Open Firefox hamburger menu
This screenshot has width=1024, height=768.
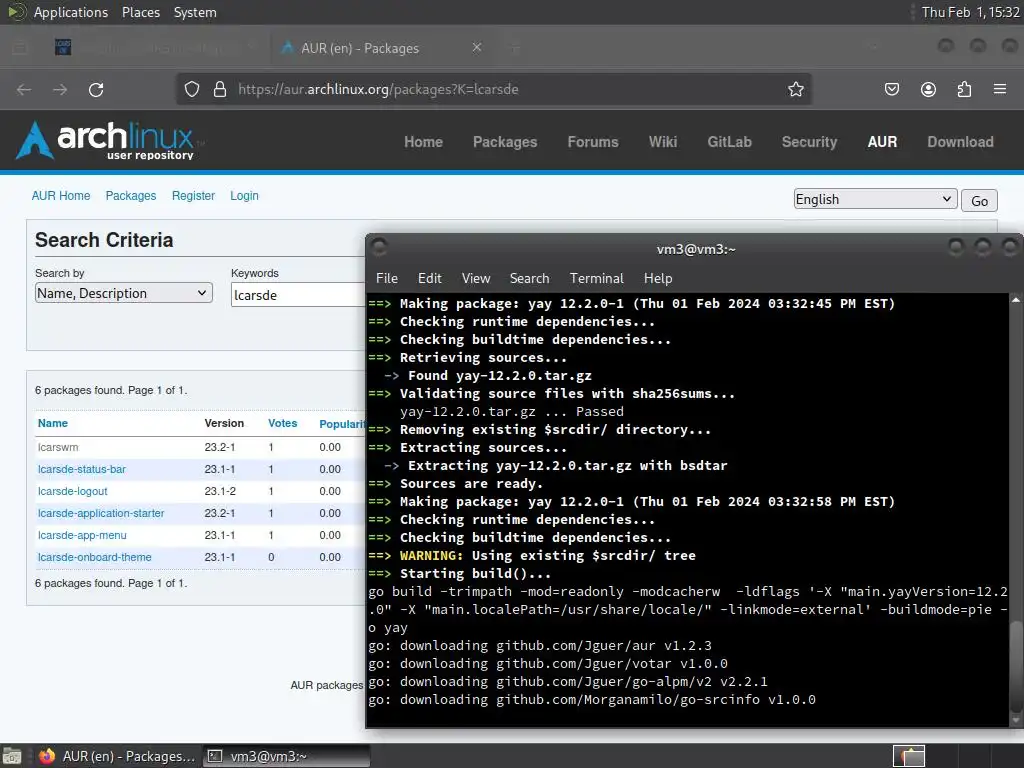pos(1000,89)
